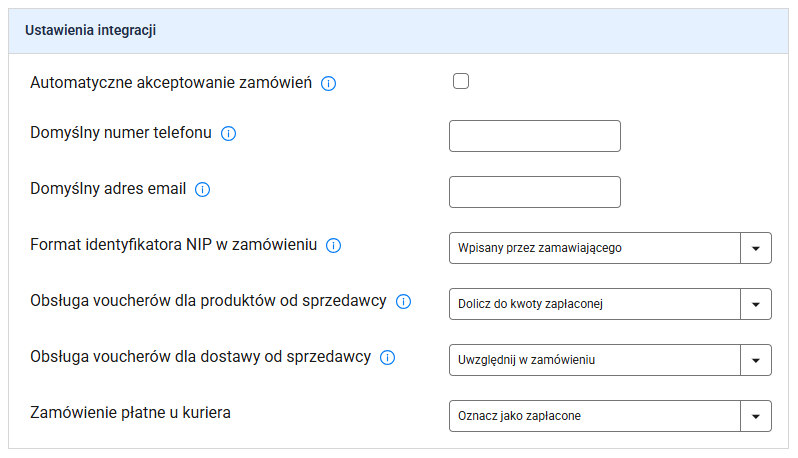Click info icon for vouchers dla dostawy

388,357
